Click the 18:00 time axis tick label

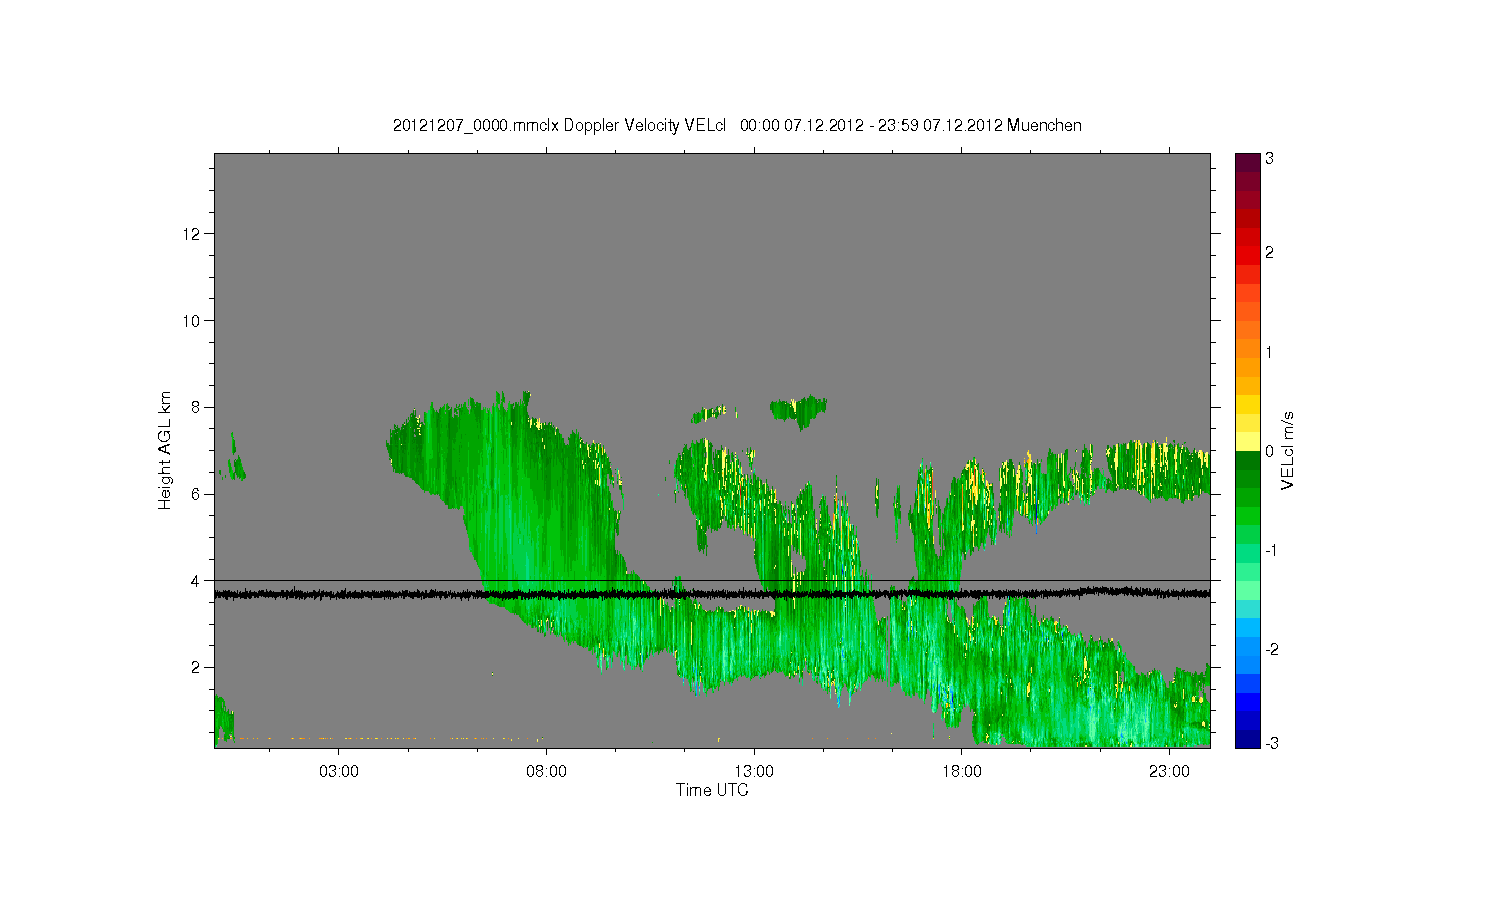962,772
